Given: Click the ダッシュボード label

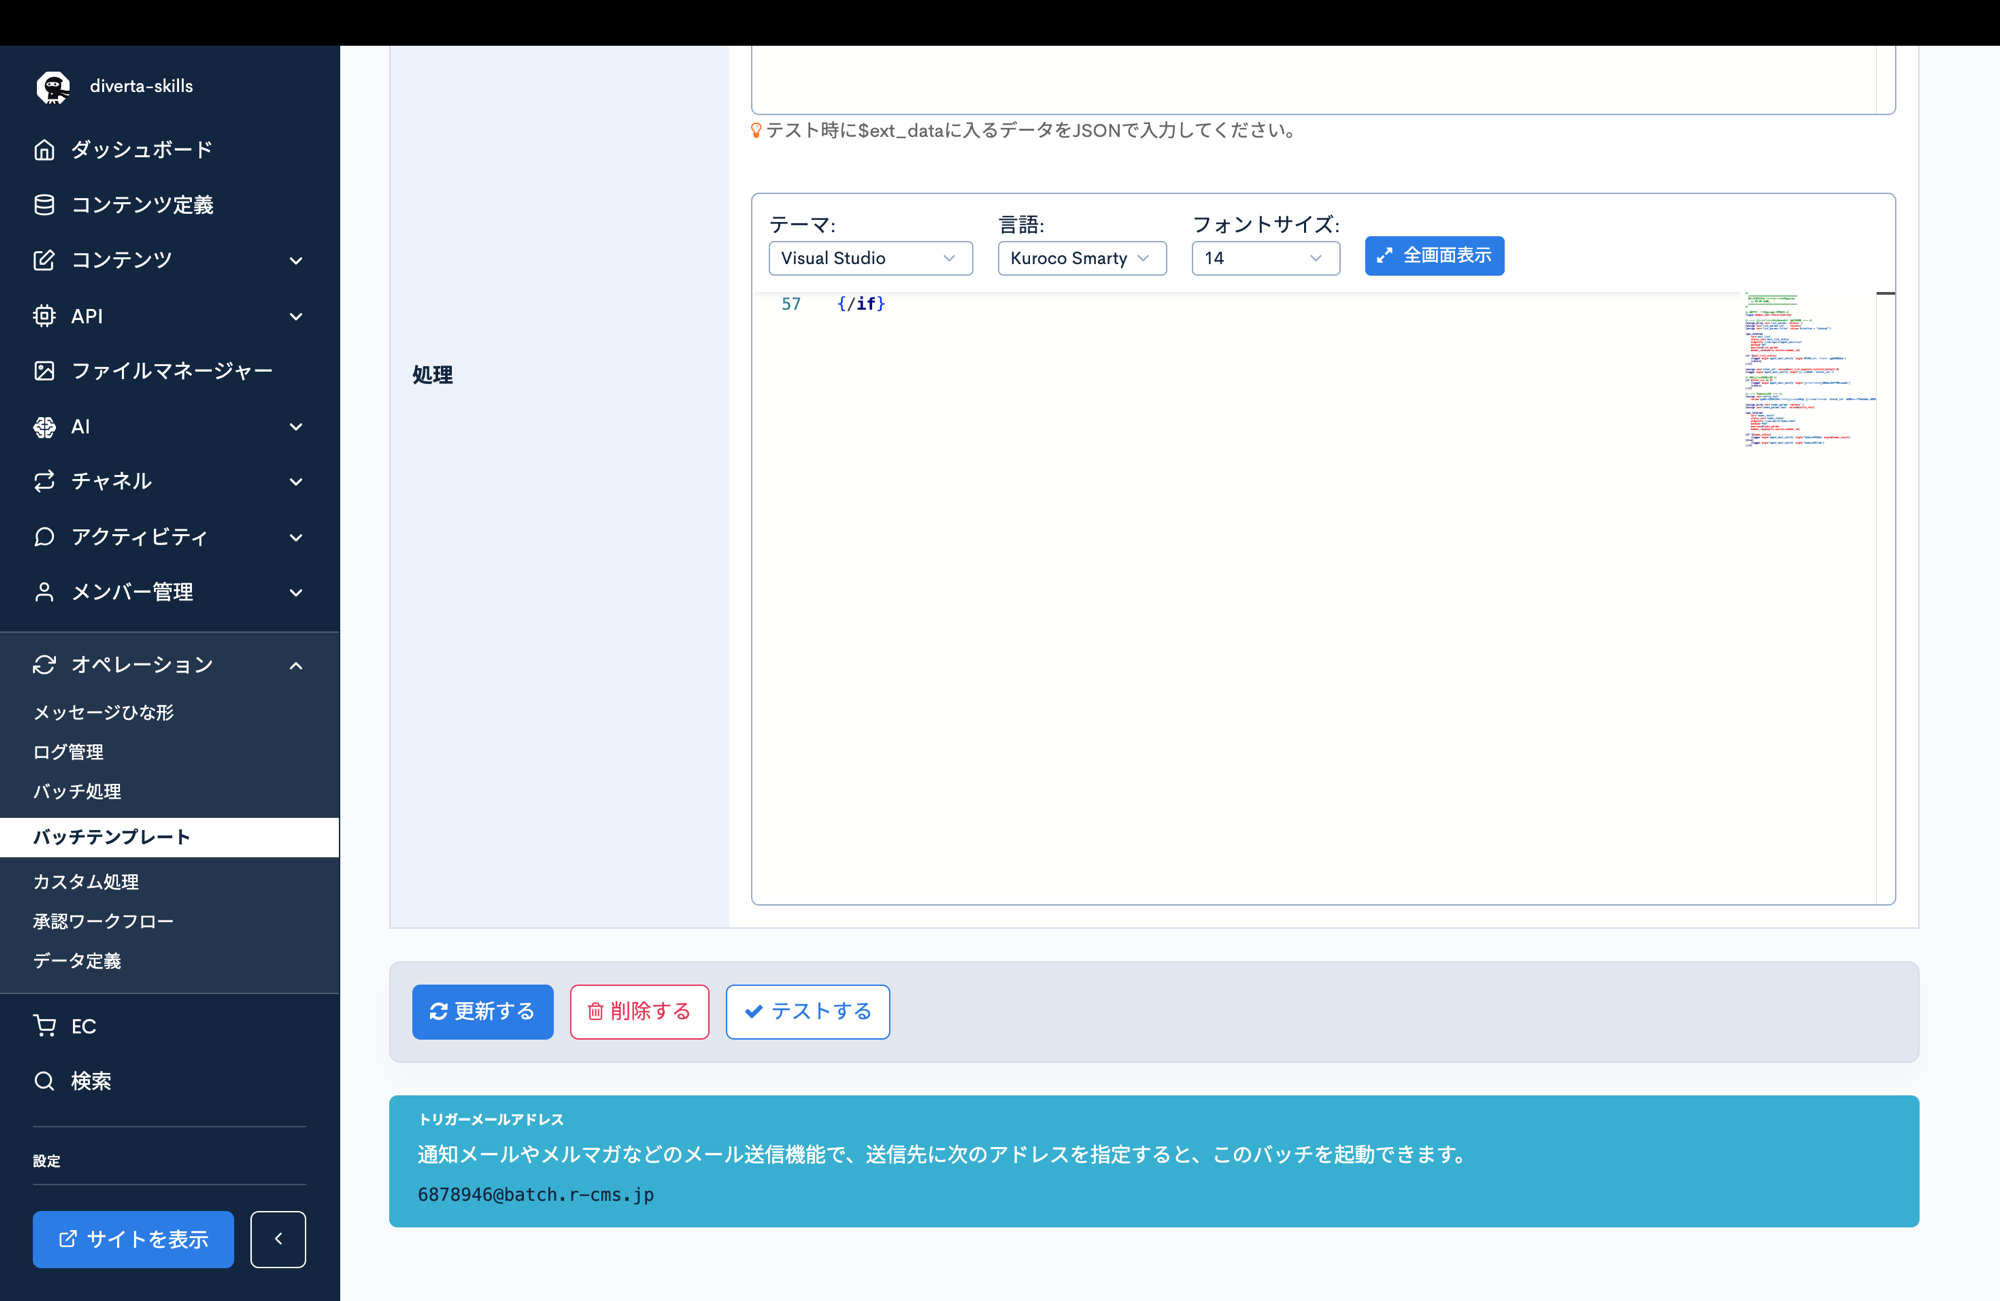Looking at the screenshot, I should click(x=142, y=150).
